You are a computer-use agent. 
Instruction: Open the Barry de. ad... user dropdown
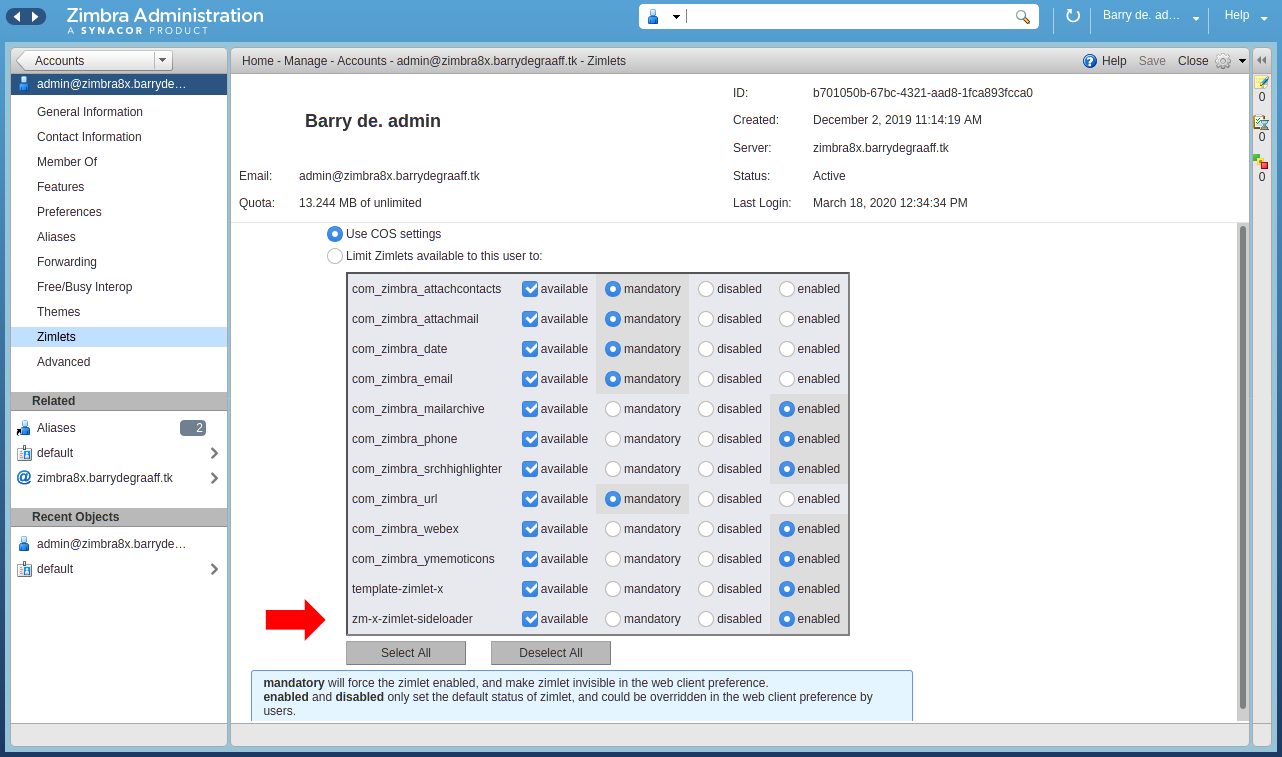[1196, 18]
